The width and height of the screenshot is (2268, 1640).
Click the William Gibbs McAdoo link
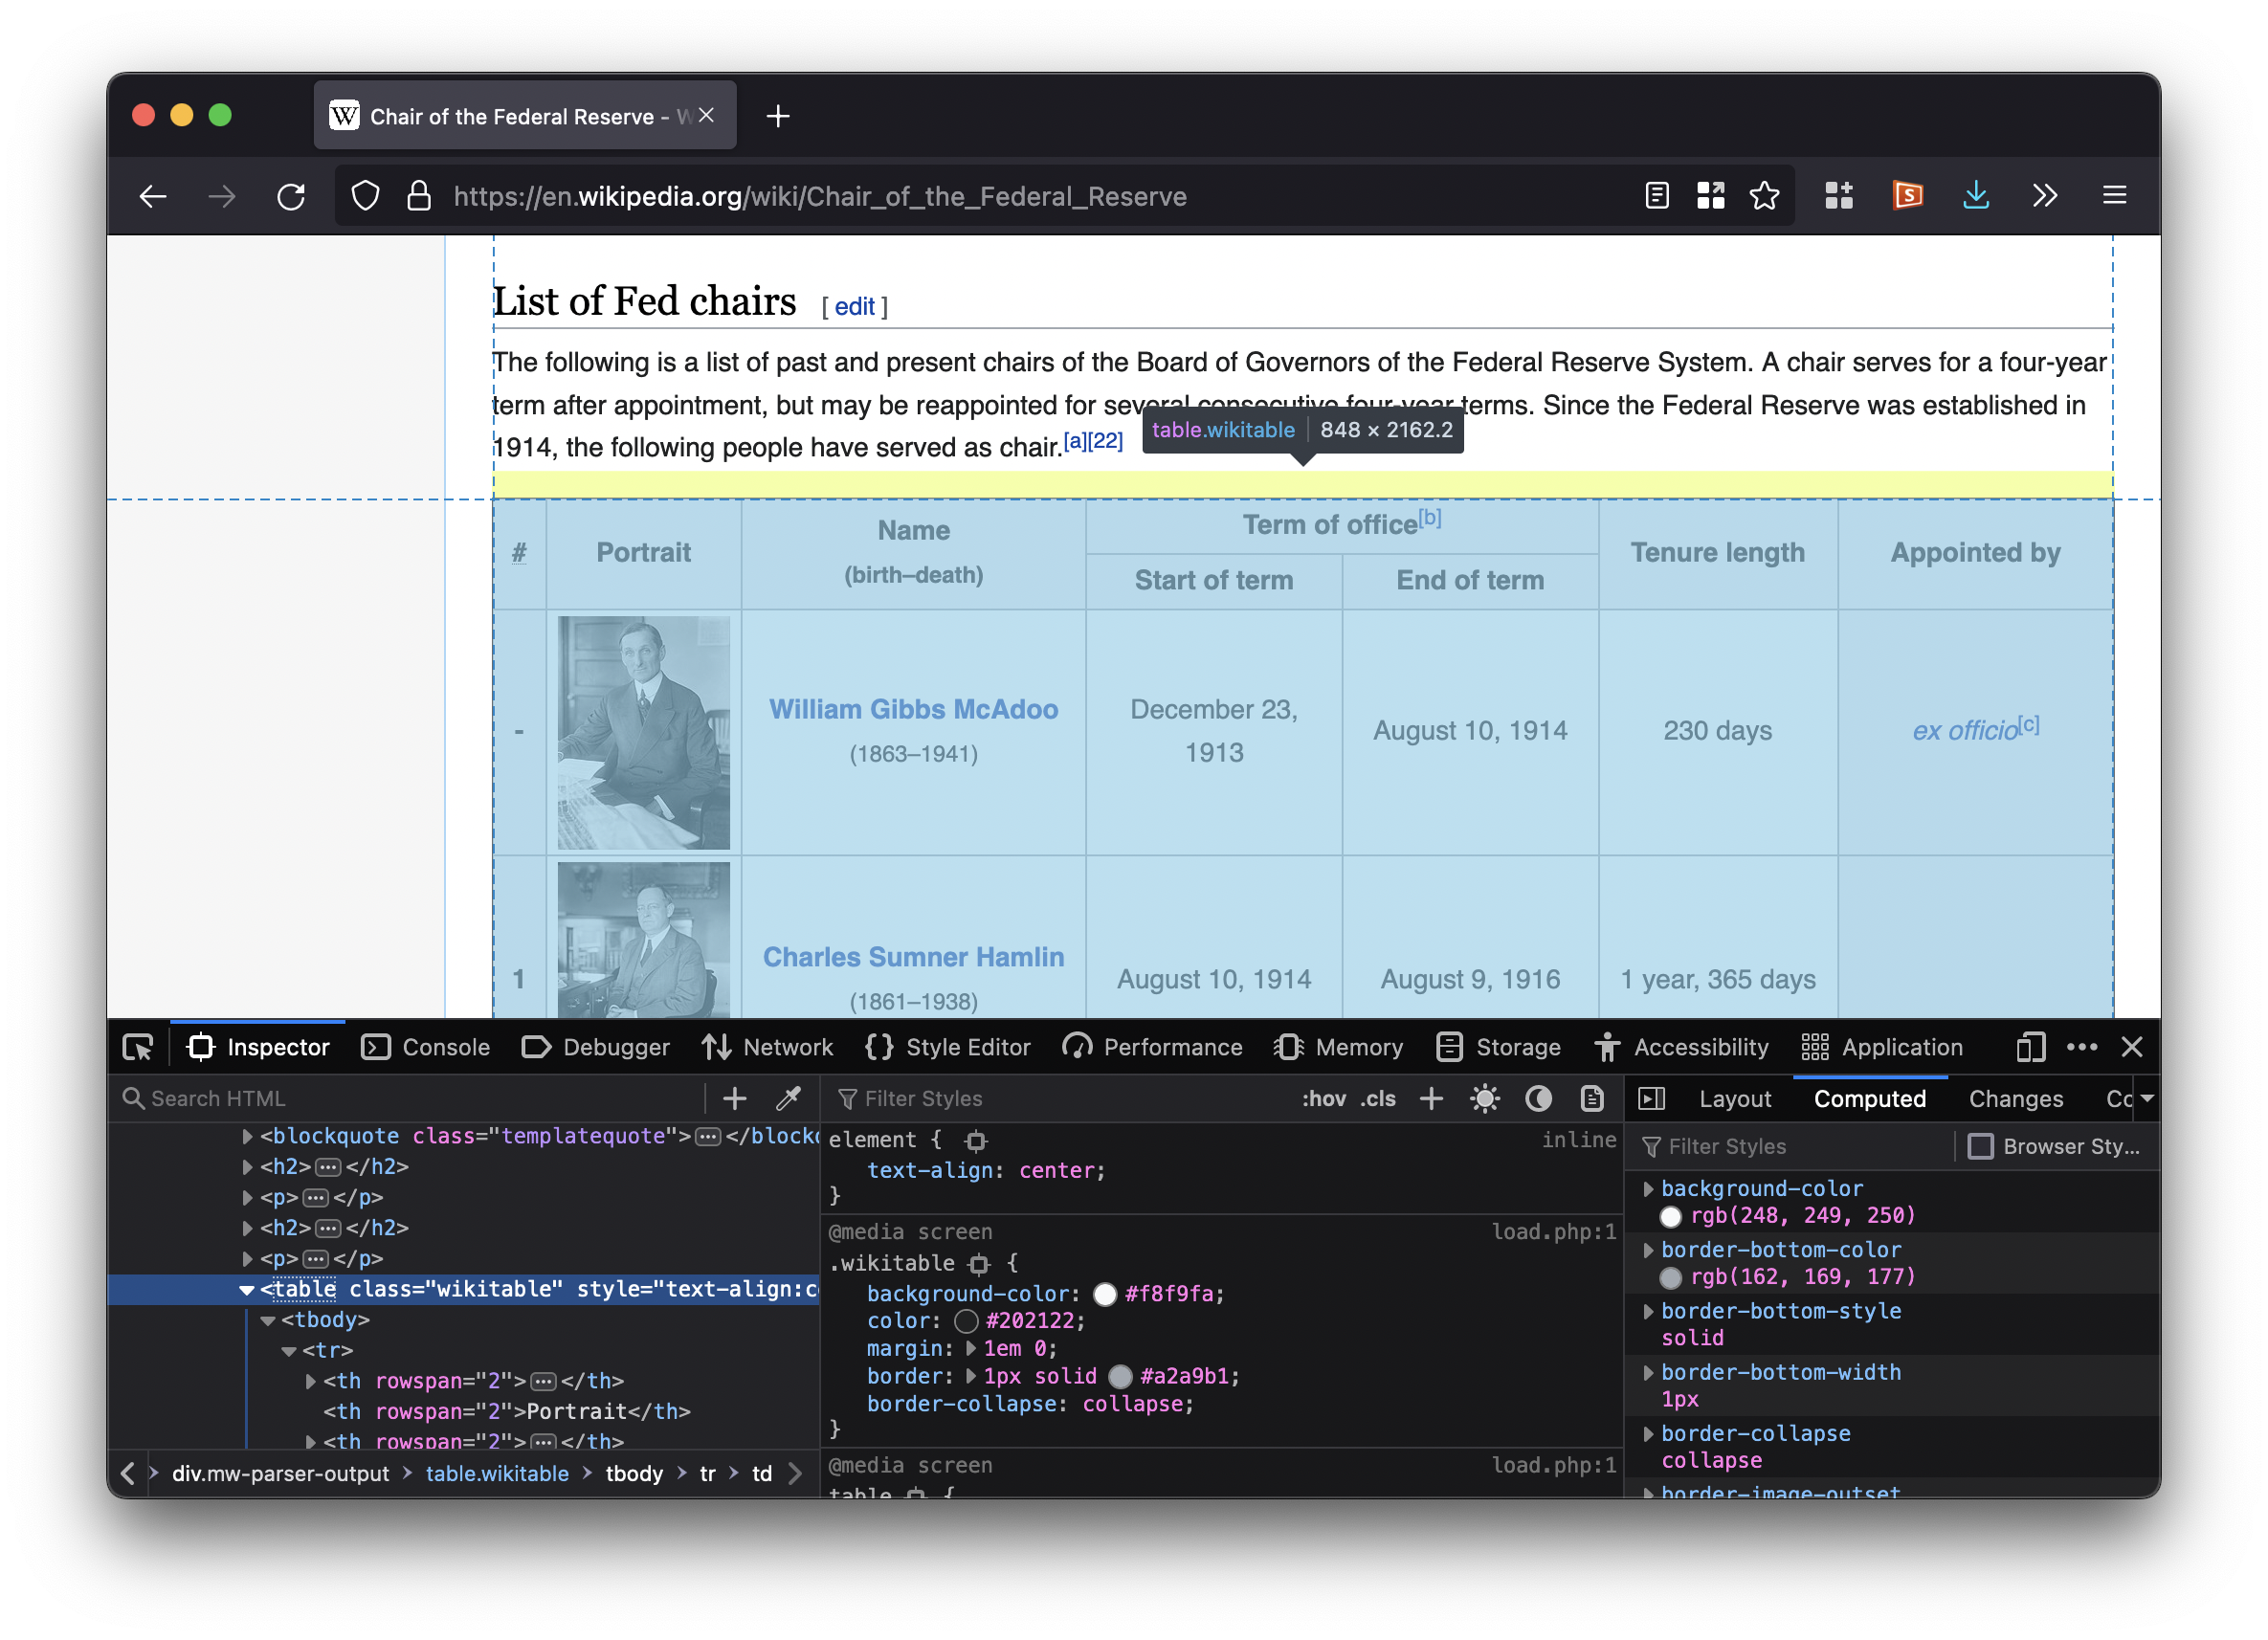(x=913, y=709)
